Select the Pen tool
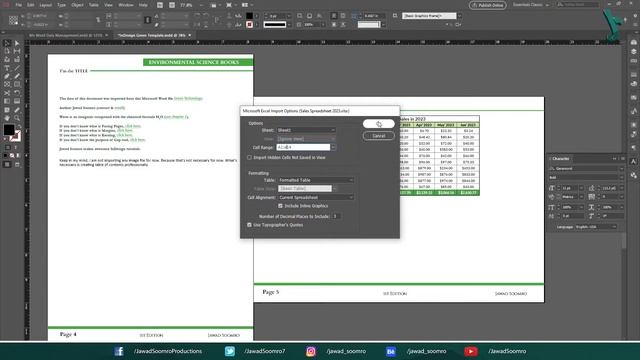Screen dimensions: 640x360 [7, 76]
